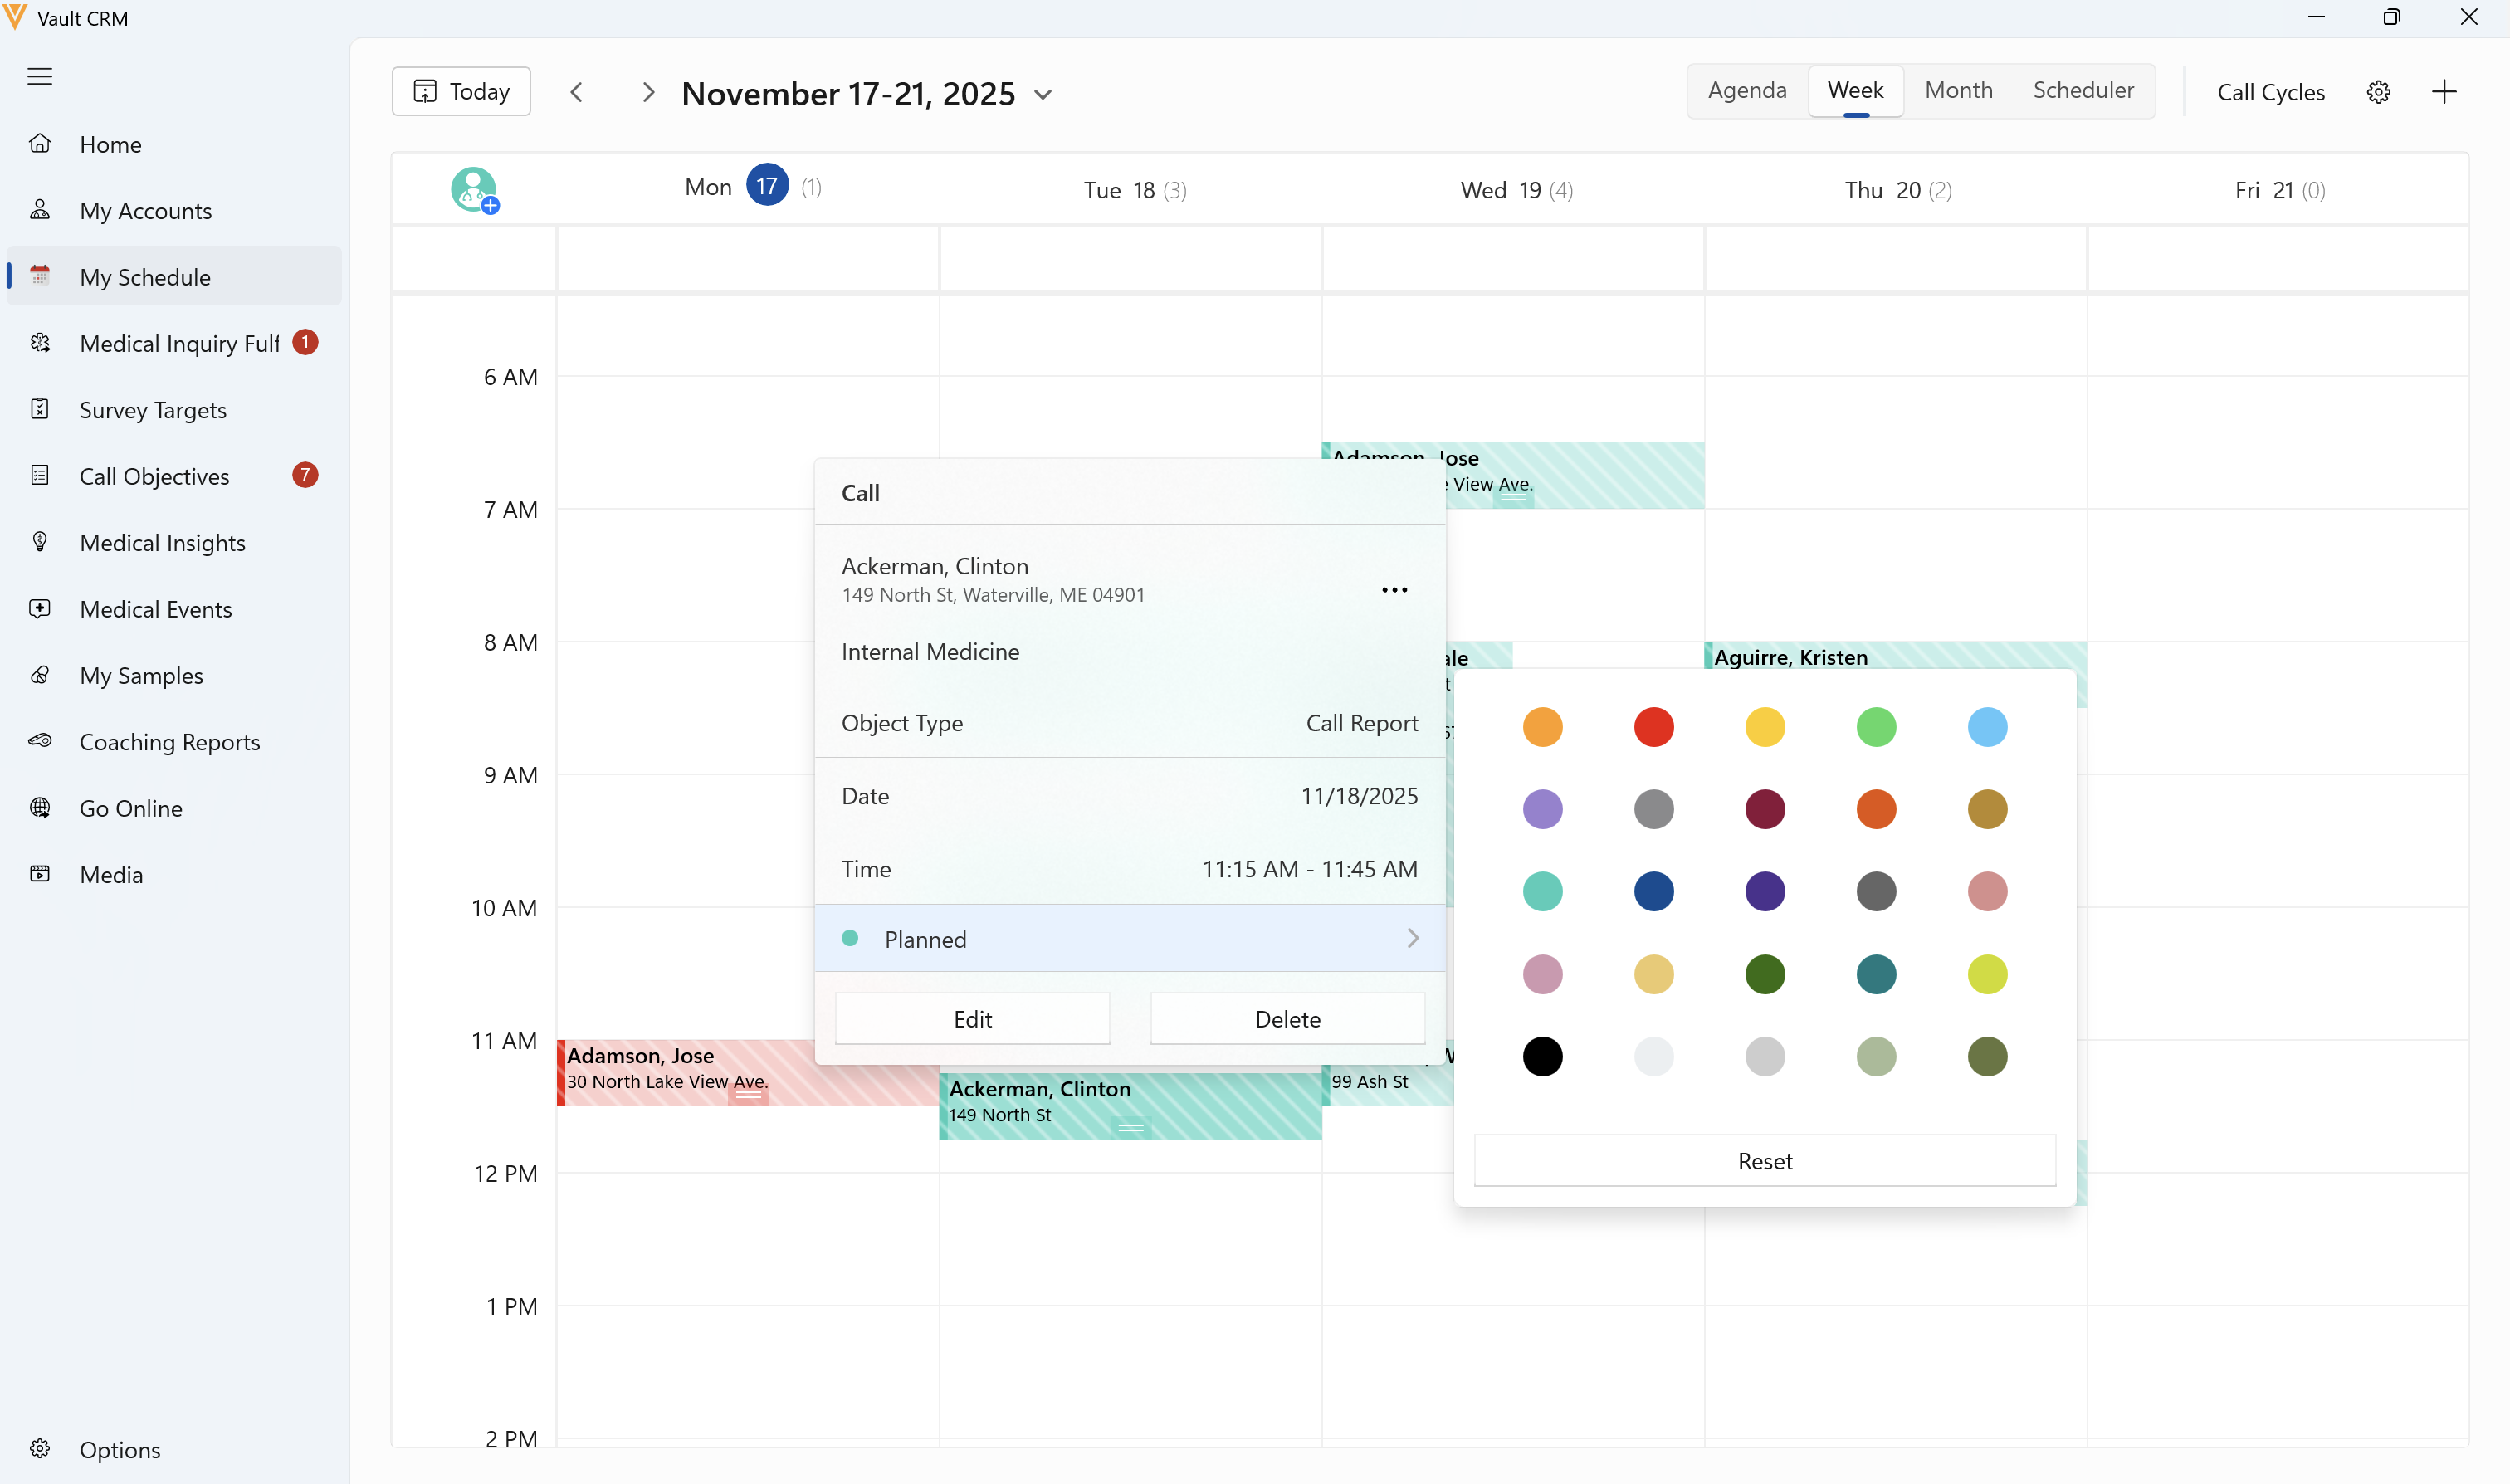The image size is (2510, 1484).
Task: Expand the date range dropdown chevron
Action: coord(1043,95)
